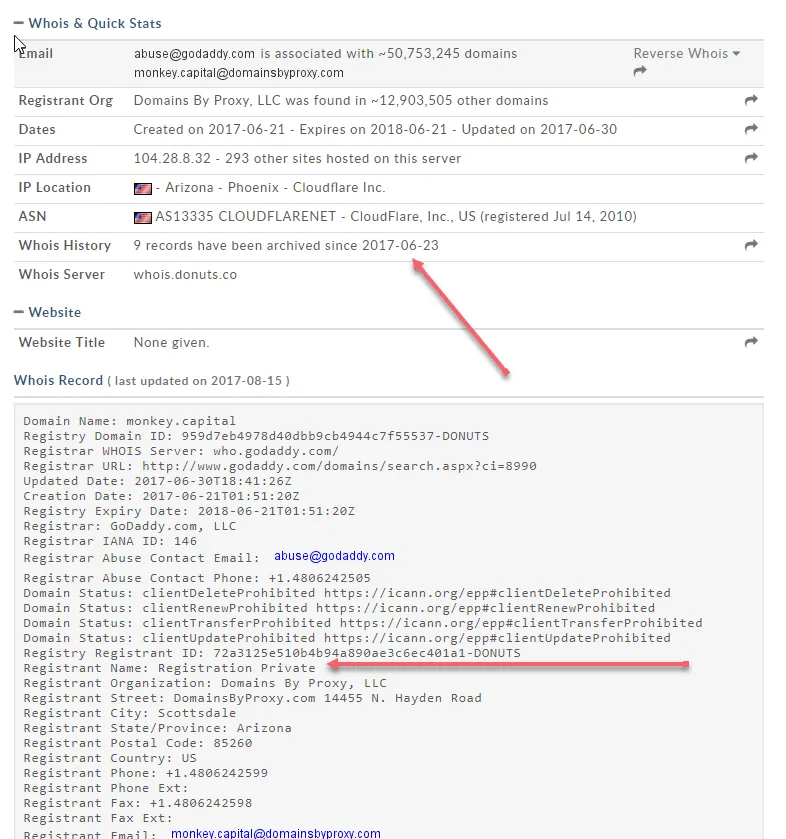Select 'Domains By Proxy, LLC was found' text

(250, 101)
